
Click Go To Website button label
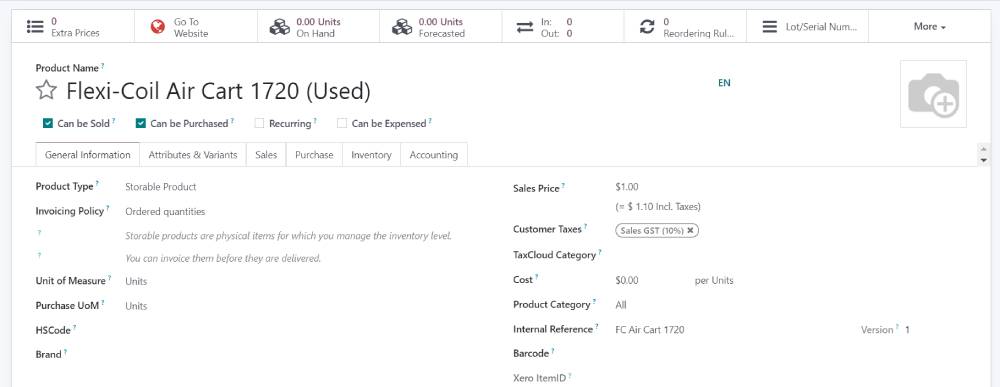(191, 27)
